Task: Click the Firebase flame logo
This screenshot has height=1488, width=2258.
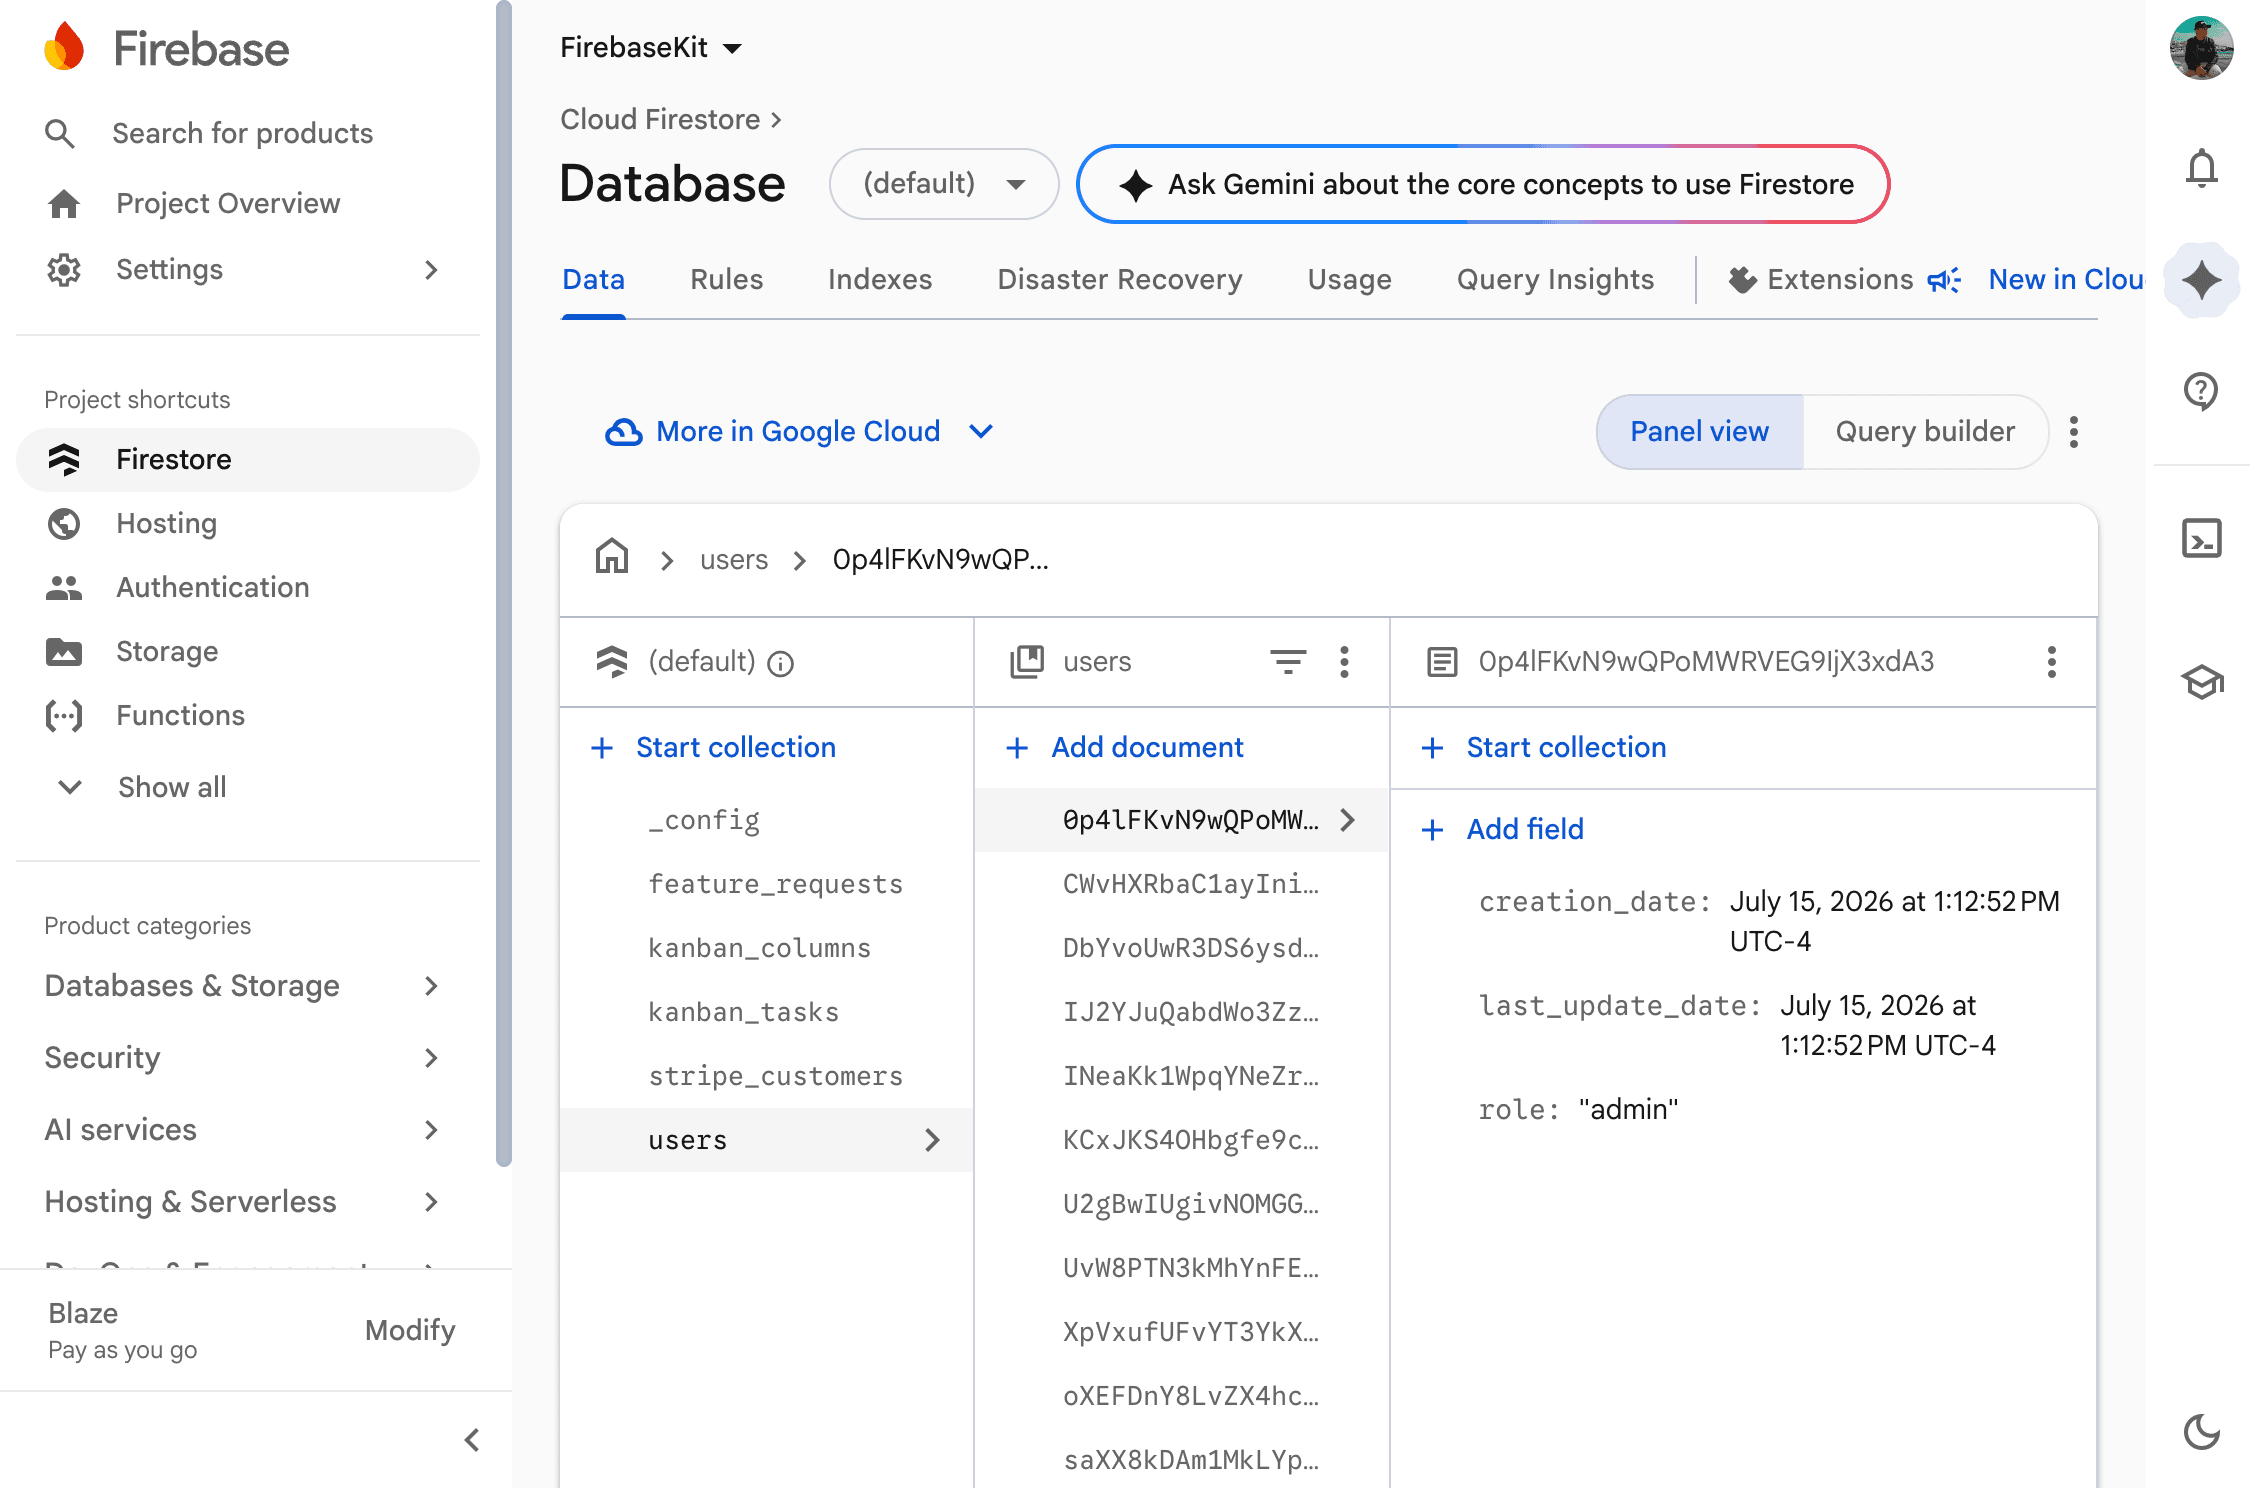Action: pyautogui.click(x=64, y=47)
